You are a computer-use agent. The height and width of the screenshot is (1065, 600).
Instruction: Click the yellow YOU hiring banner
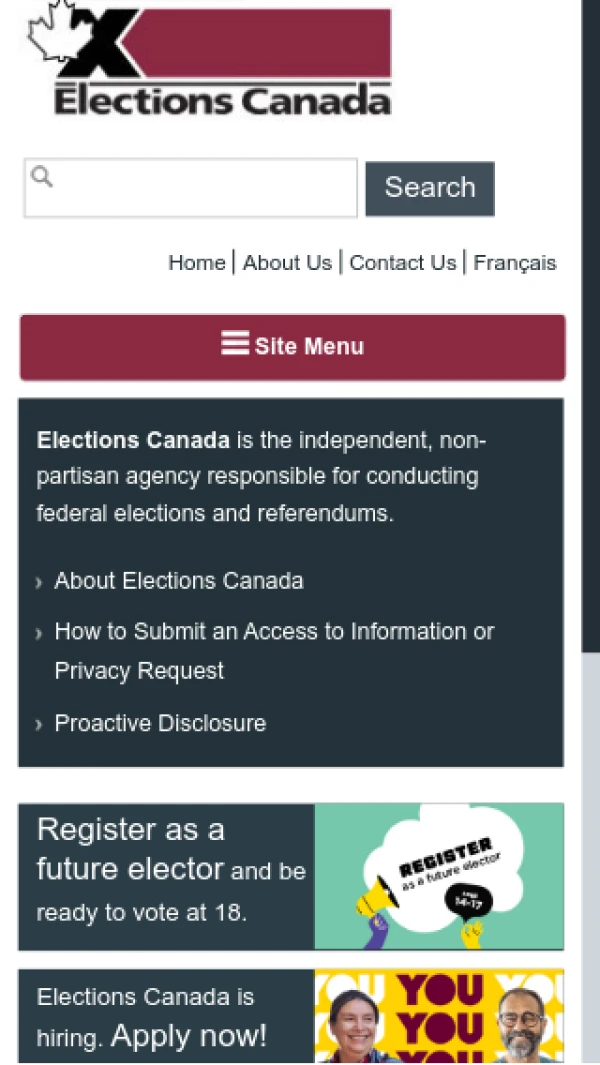pyautogui.click(x=440, y=1020)
